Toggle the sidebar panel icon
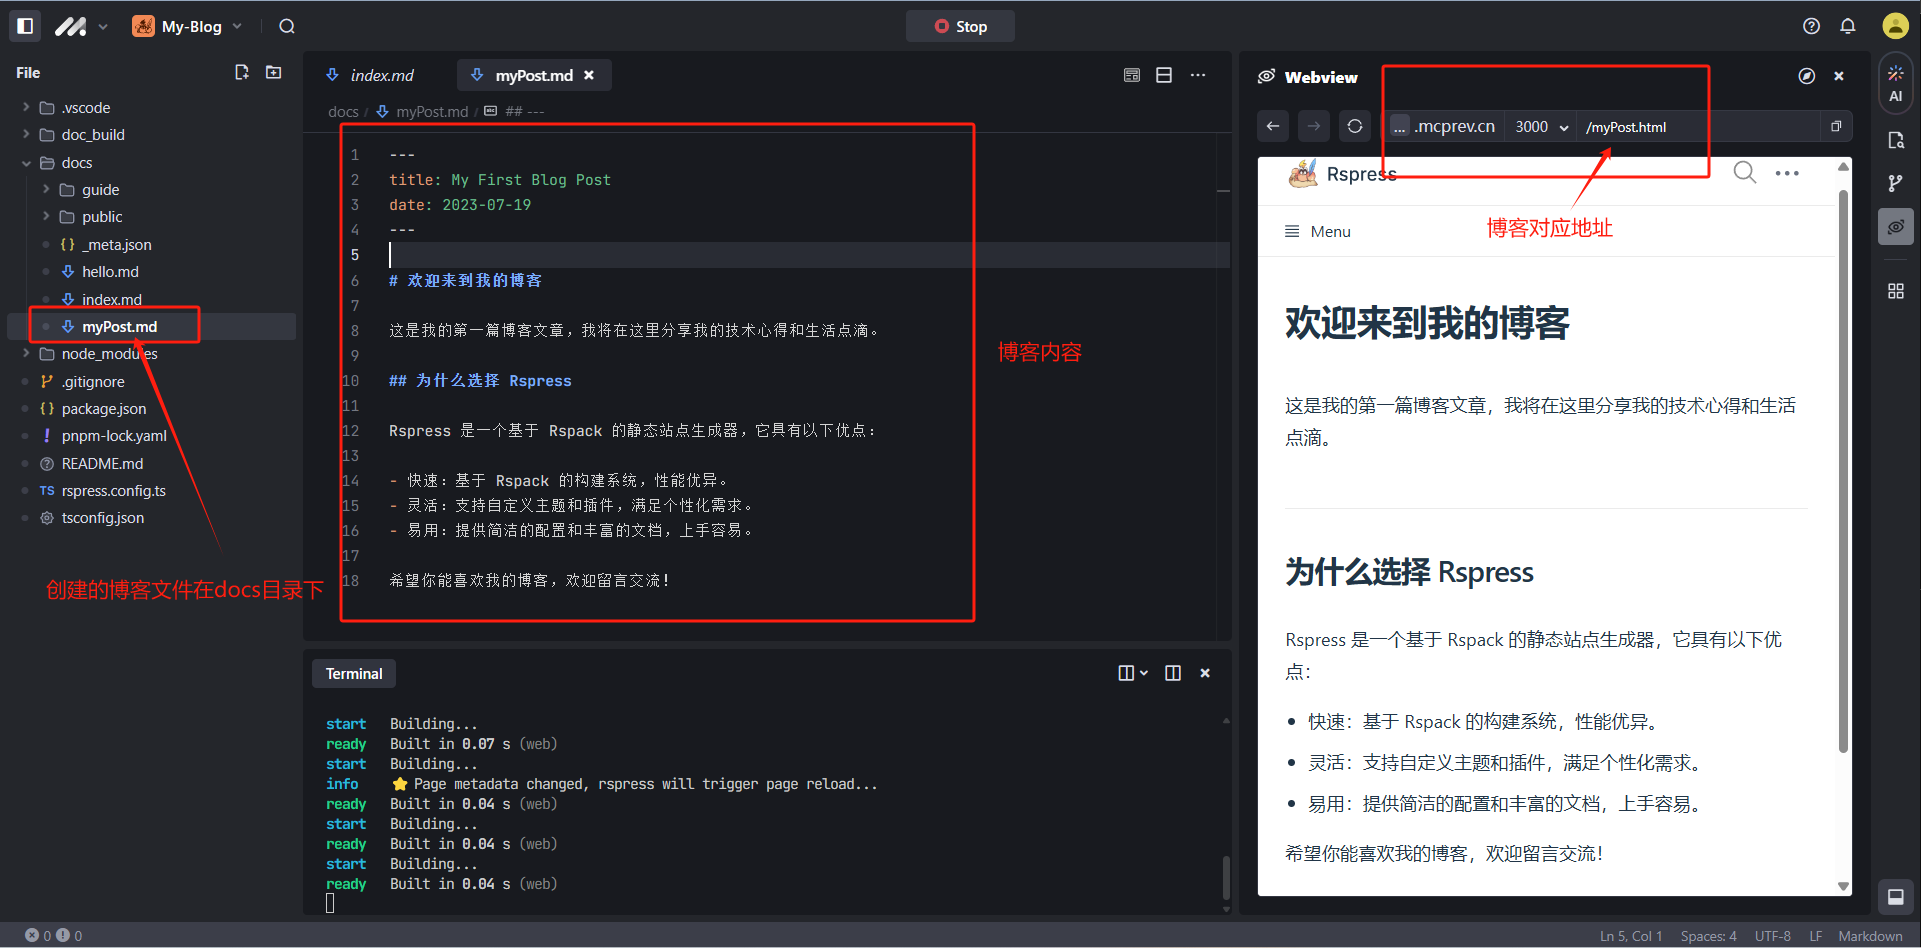This screenshot has width=1921, height=948. coord(26,26)
